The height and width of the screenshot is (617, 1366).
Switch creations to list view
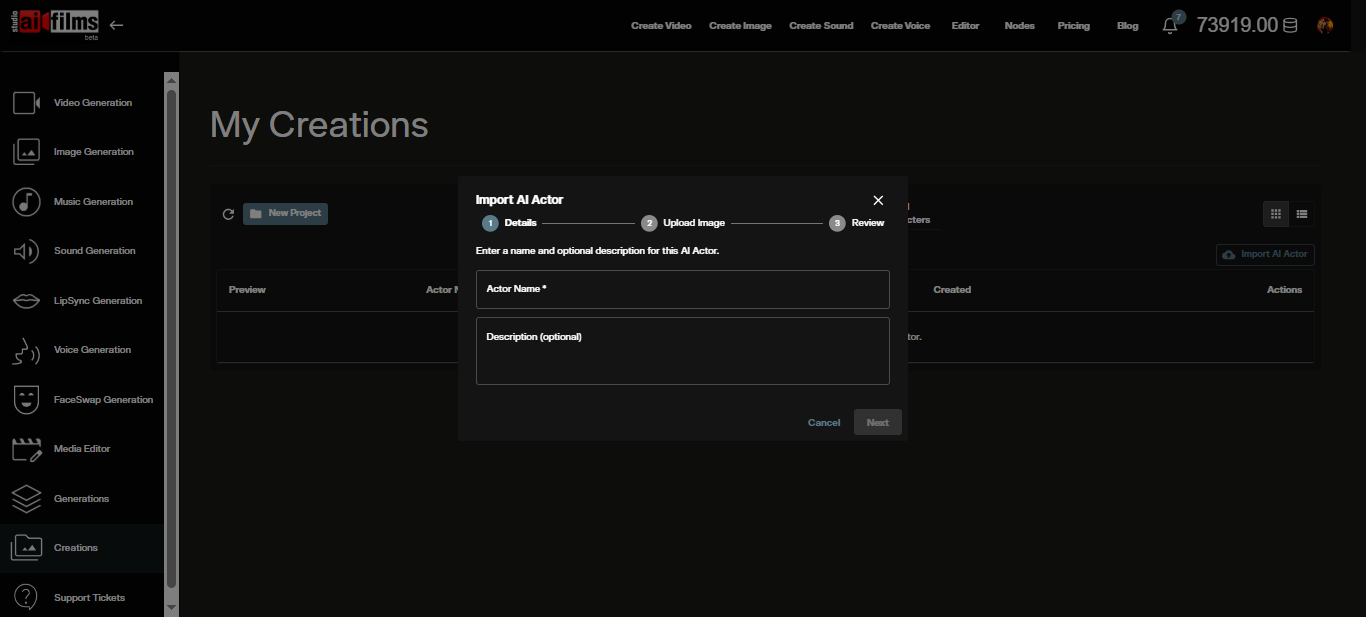[x=1302, y=213]
